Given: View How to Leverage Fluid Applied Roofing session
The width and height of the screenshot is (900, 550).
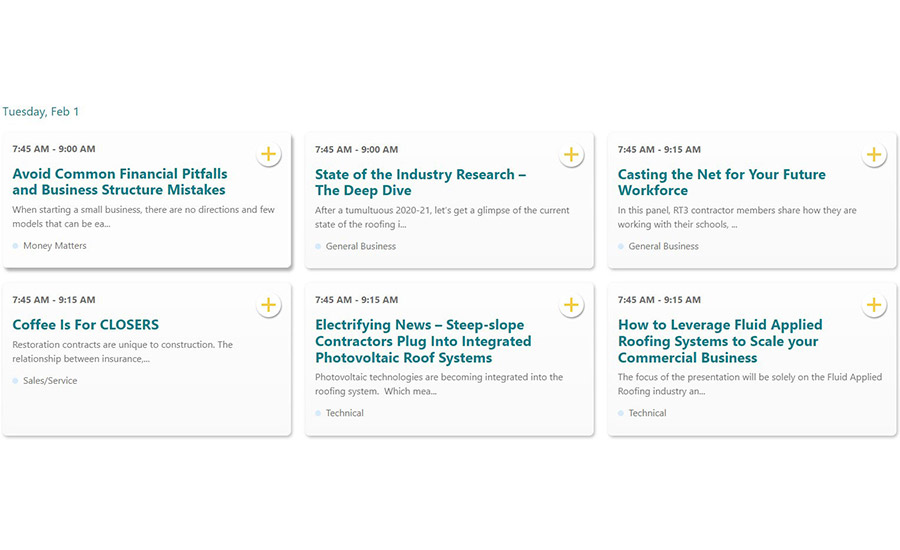Looking at the screenshot, I should tap(720, 341).
